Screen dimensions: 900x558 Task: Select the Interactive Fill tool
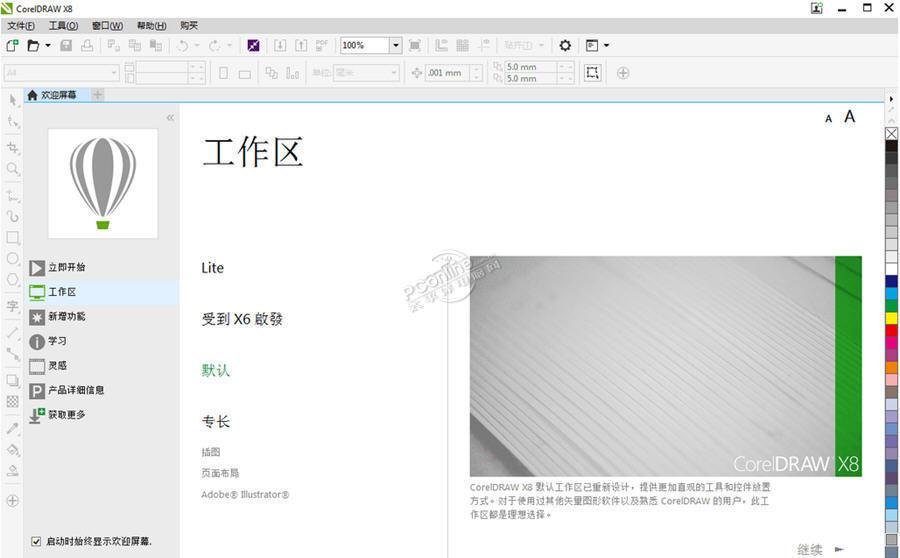pos(13,450)
